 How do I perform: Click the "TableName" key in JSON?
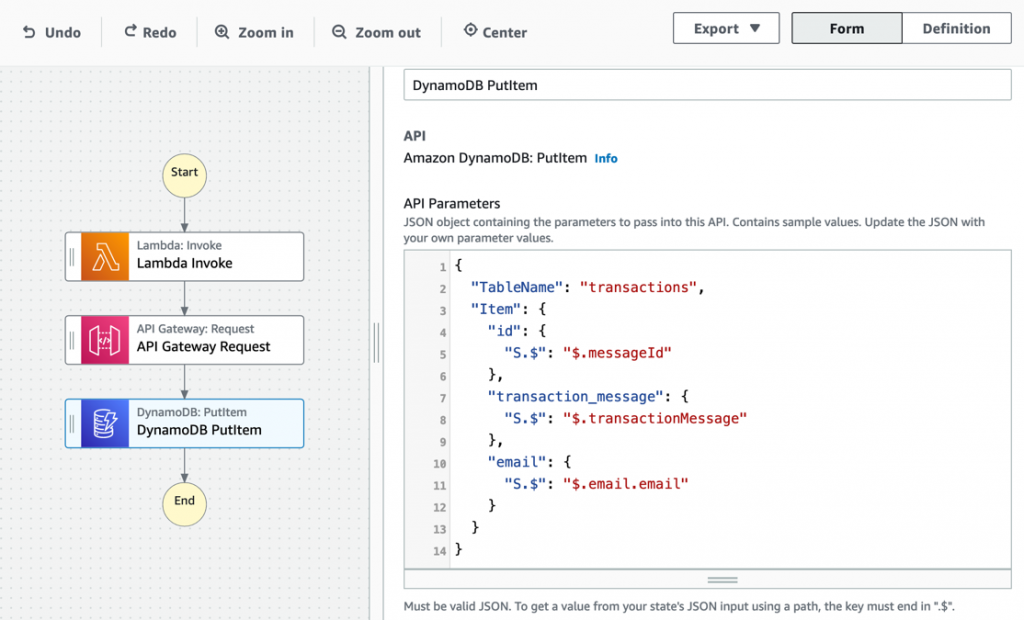[517, 287]
